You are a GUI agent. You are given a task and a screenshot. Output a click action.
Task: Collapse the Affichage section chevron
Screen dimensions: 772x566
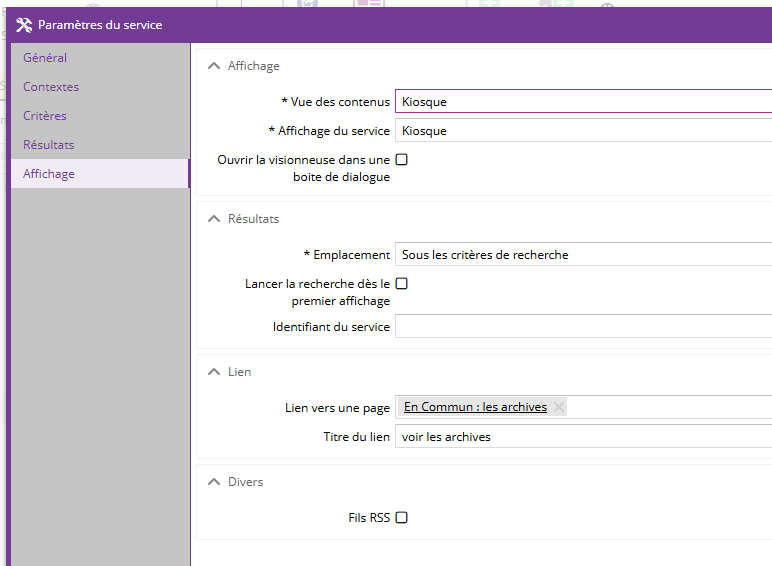click(214, 66)
